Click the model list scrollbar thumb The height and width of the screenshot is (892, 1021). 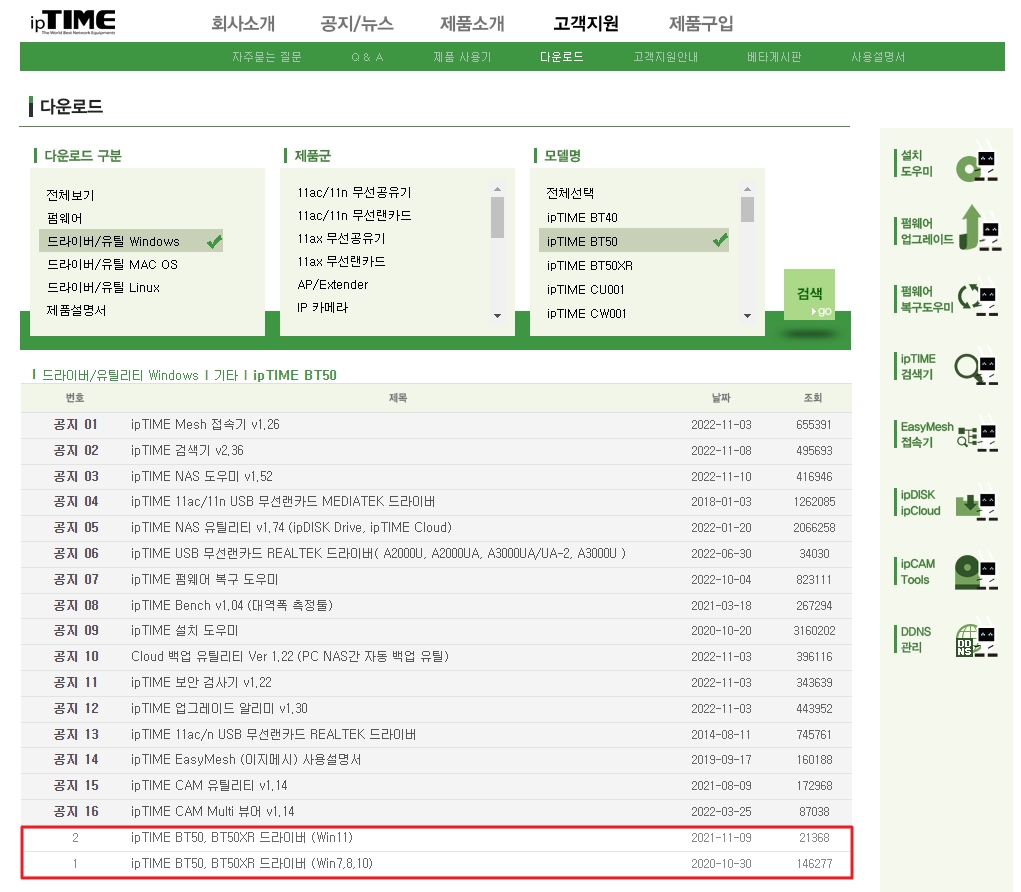tap(748, 210)
